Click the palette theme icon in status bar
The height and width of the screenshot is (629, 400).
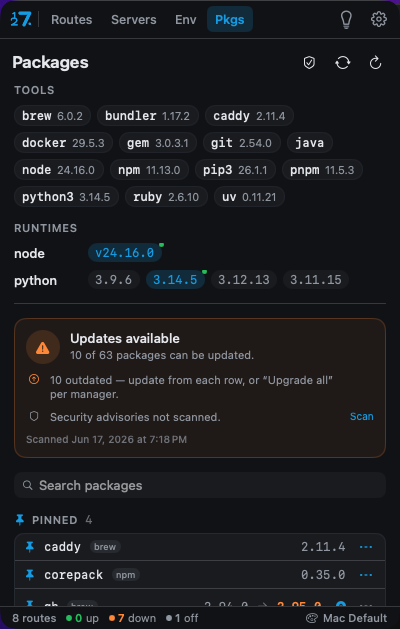click(312, 618)
